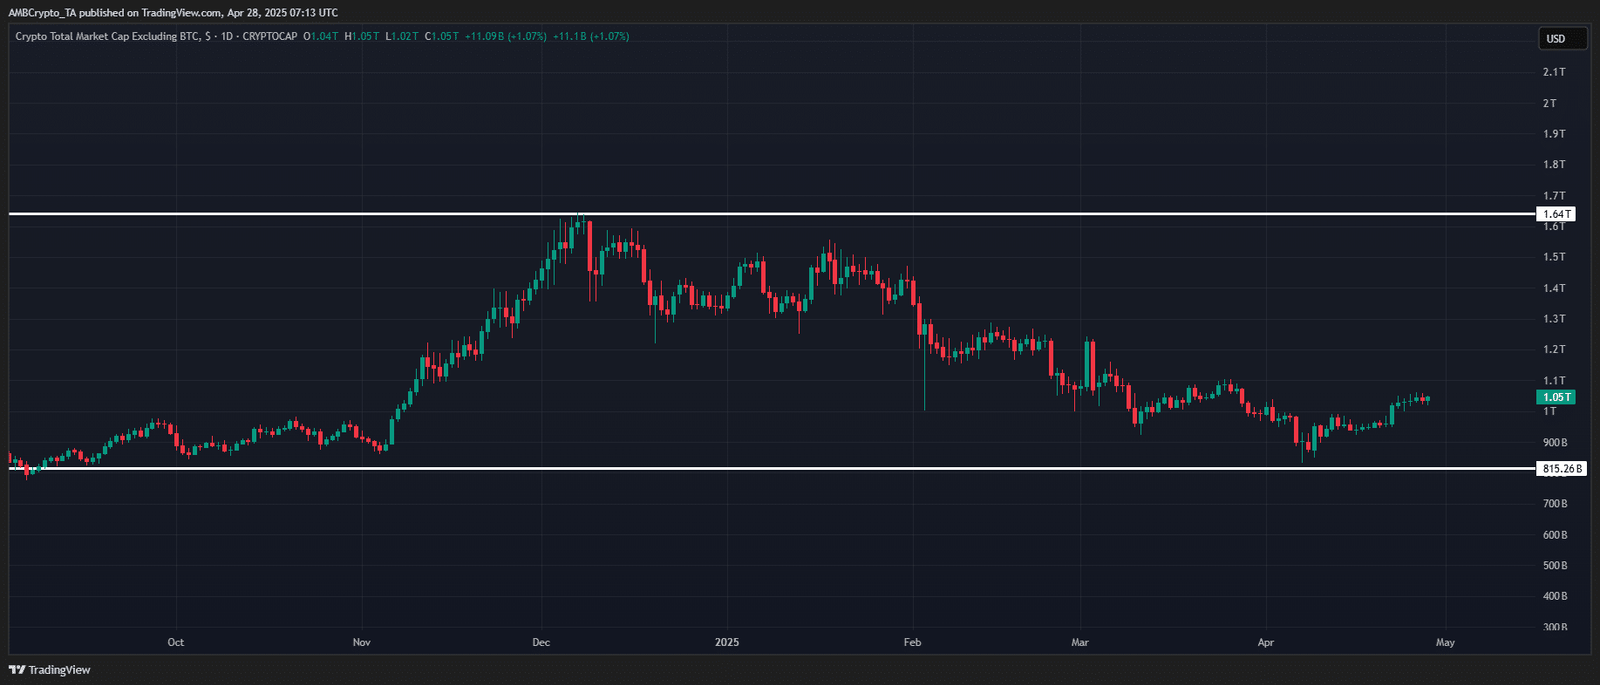The image size is (1600, 685).
Task: Click the +11.09B (+1.07%) change value
Action: [x=506, y=36]
